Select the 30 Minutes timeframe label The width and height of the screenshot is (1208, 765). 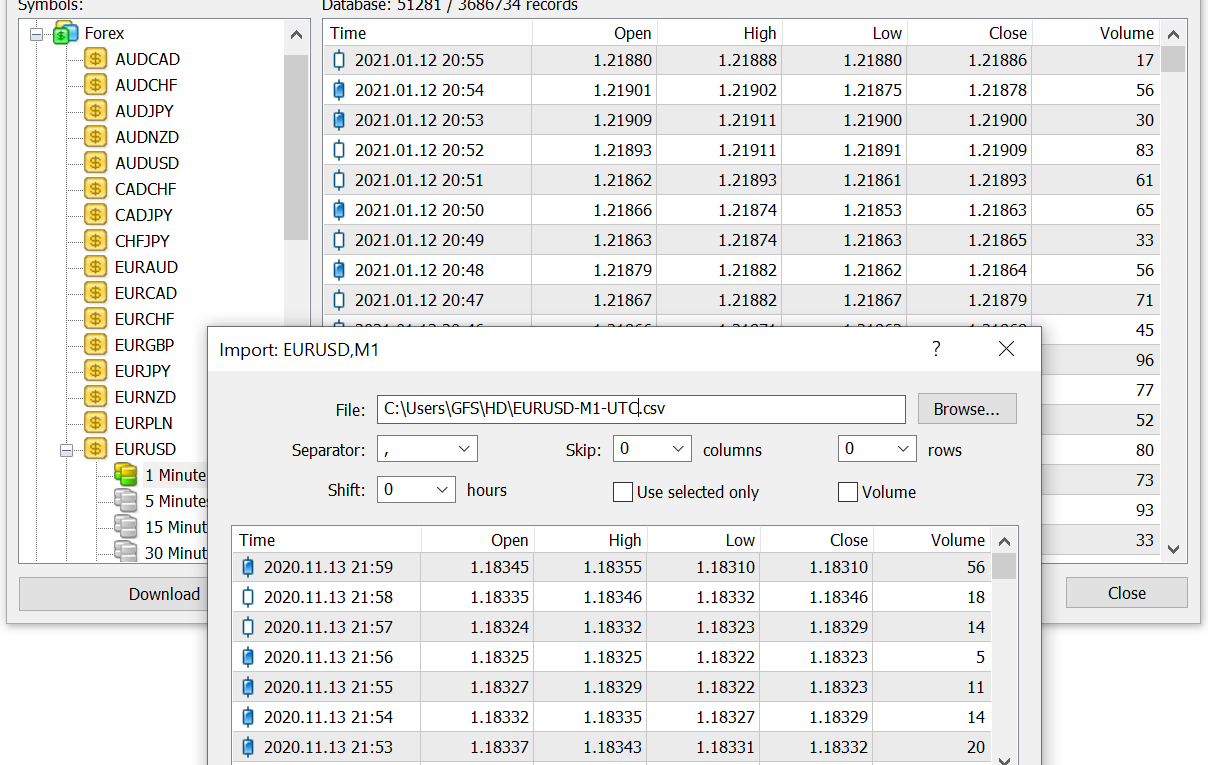[177, 553]
